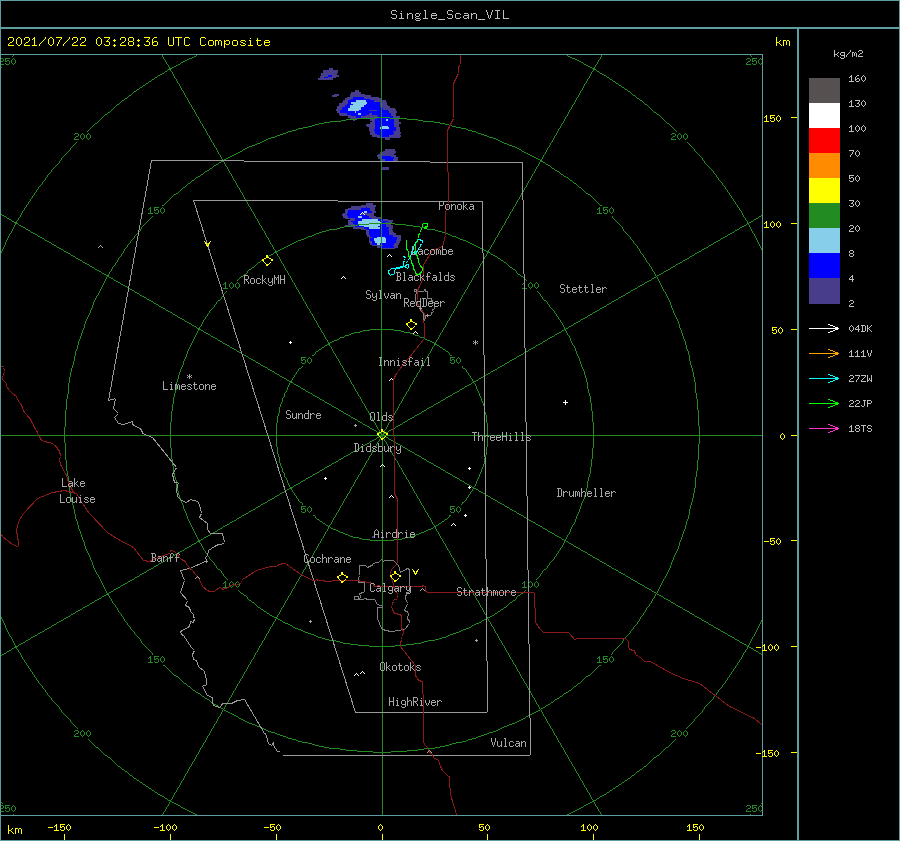
Task: Click the Vulcan label
Action: tap(508, 743)
